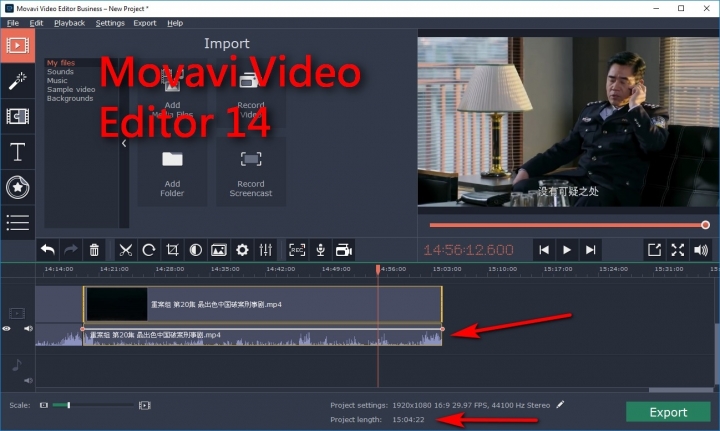Open the image overlay wizard icon
Screen dimensions: 720x431
(219, 250)
